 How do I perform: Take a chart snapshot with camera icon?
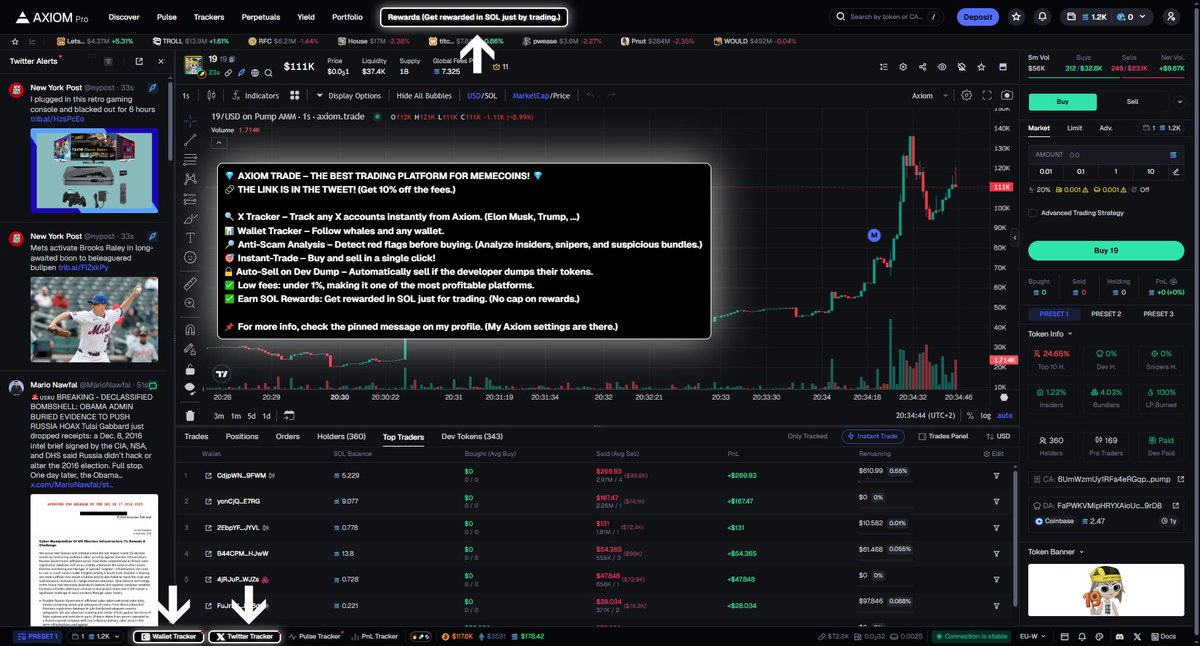[1007, 96]
